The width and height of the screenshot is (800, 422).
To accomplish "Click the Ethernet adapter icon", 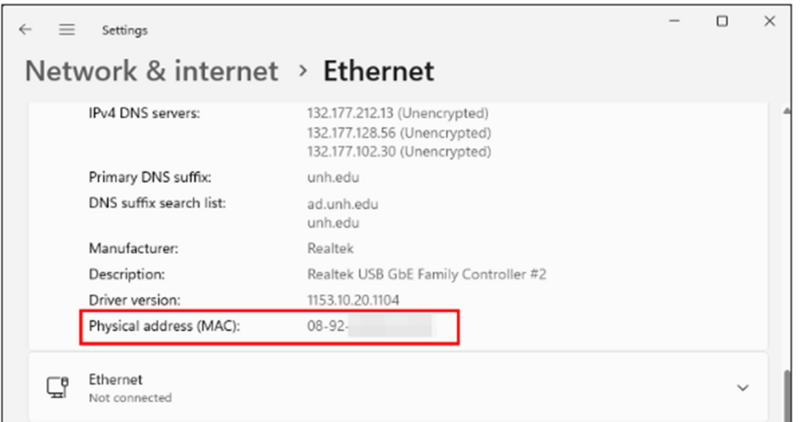I will [x=59, y=387].
